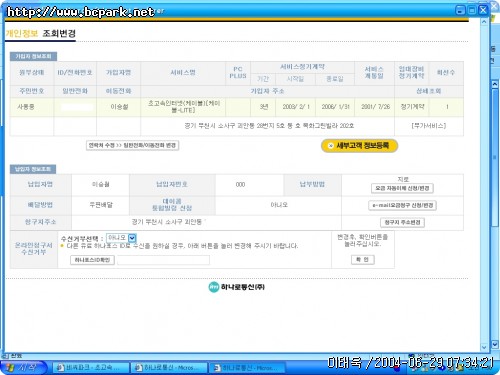This screenshot has height=375, width=500.
Task: Click the 하나로통신(주) logo at page bottom
Action: click(237, 287)
